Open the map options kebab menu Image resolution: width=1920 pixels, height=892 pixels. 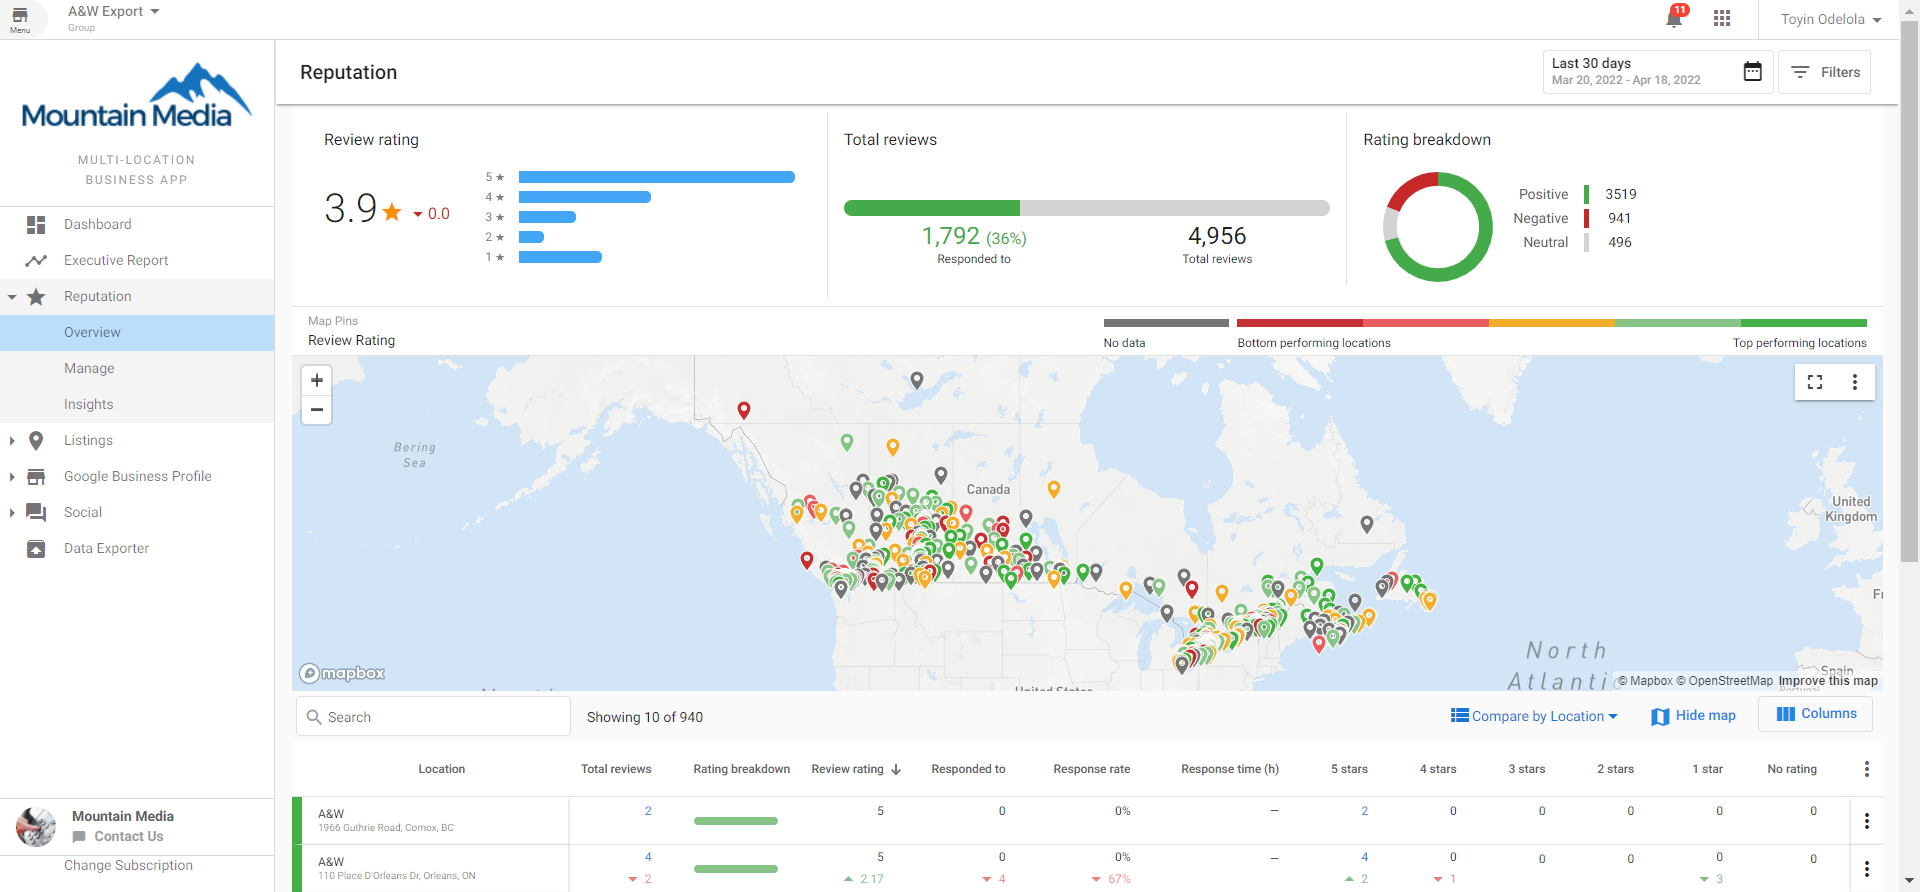(x=1855, y=382)
